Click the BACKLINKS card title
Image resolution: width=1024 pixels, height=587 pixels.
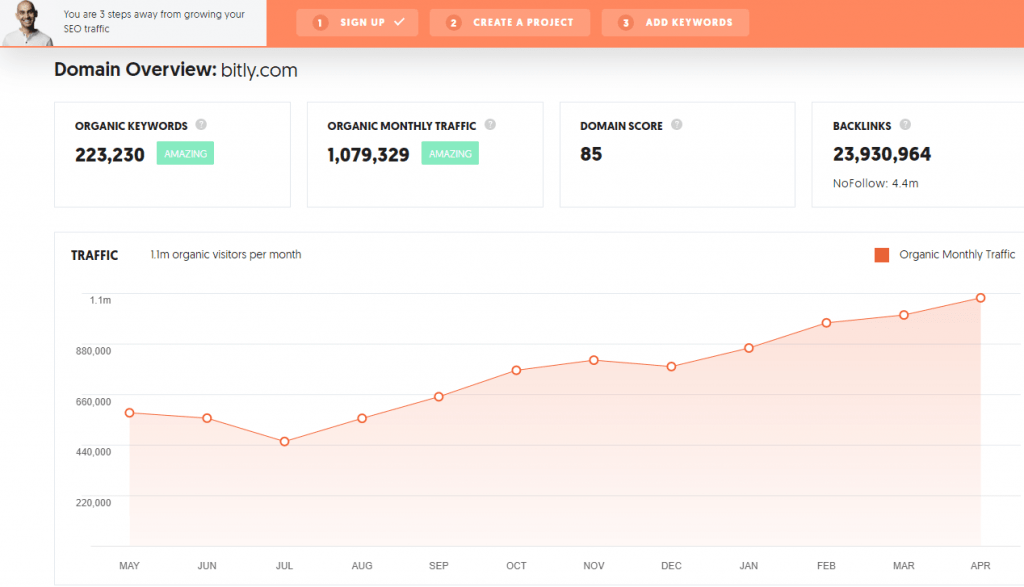(x=862, y=126)
